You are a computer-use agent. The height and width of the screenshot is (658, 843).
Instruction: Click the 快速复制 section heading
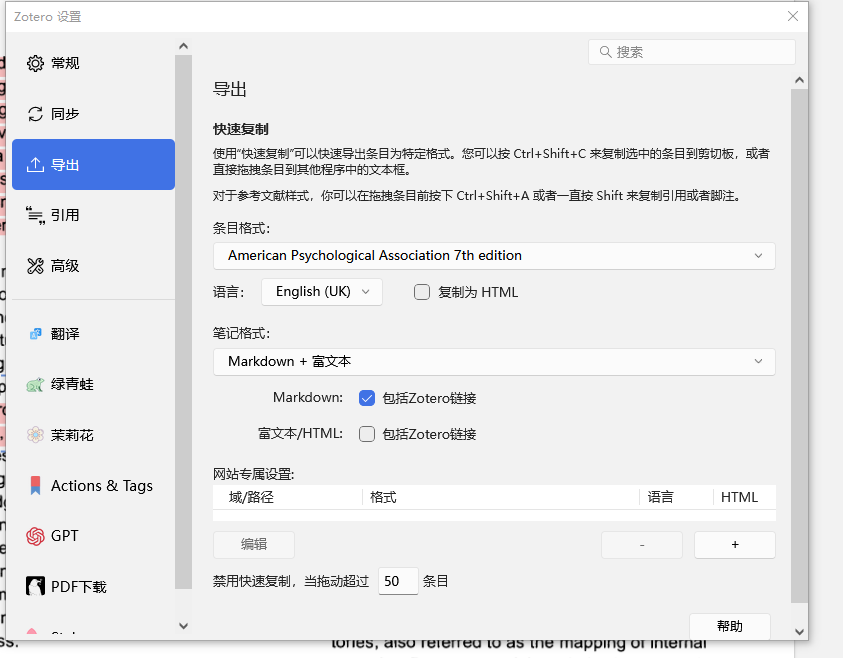point(241,129)
